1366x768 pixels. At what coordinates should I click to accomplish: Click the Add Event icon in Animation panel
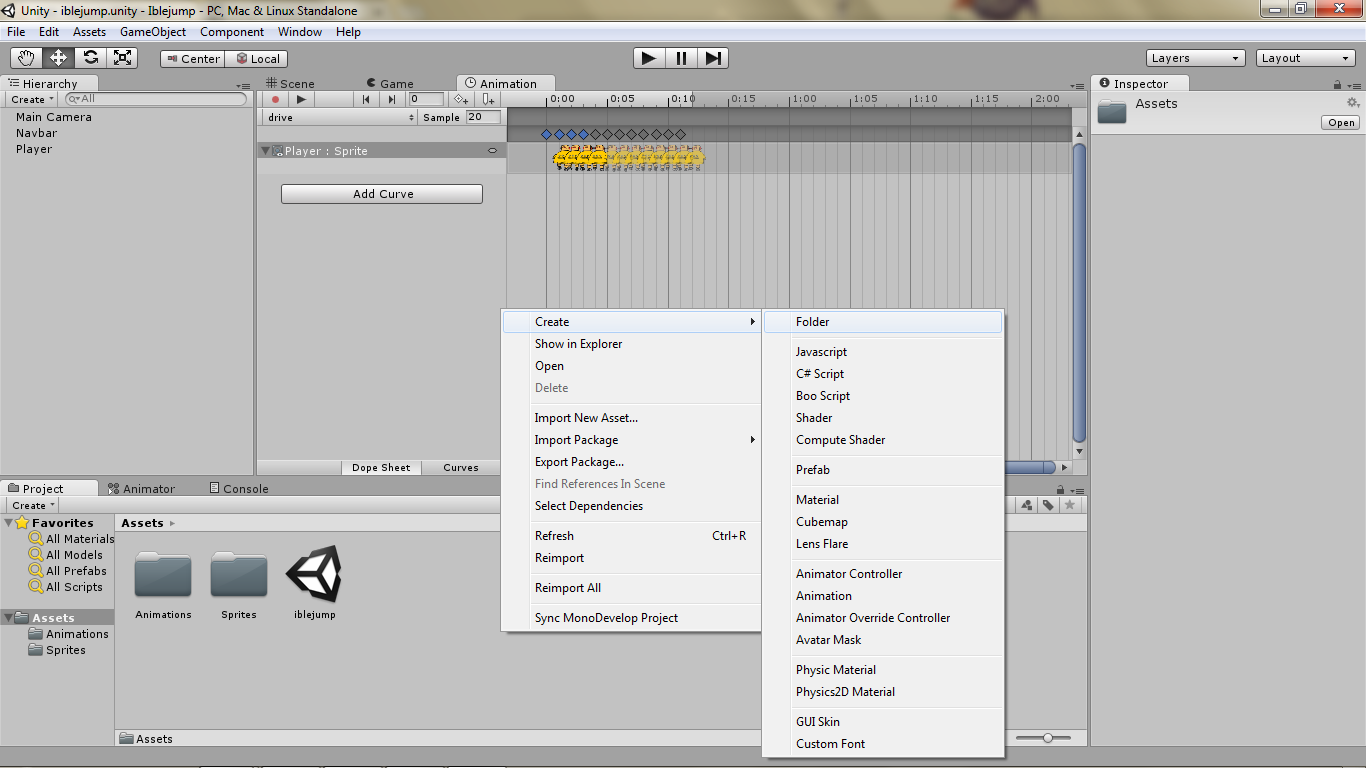(487, 99)
